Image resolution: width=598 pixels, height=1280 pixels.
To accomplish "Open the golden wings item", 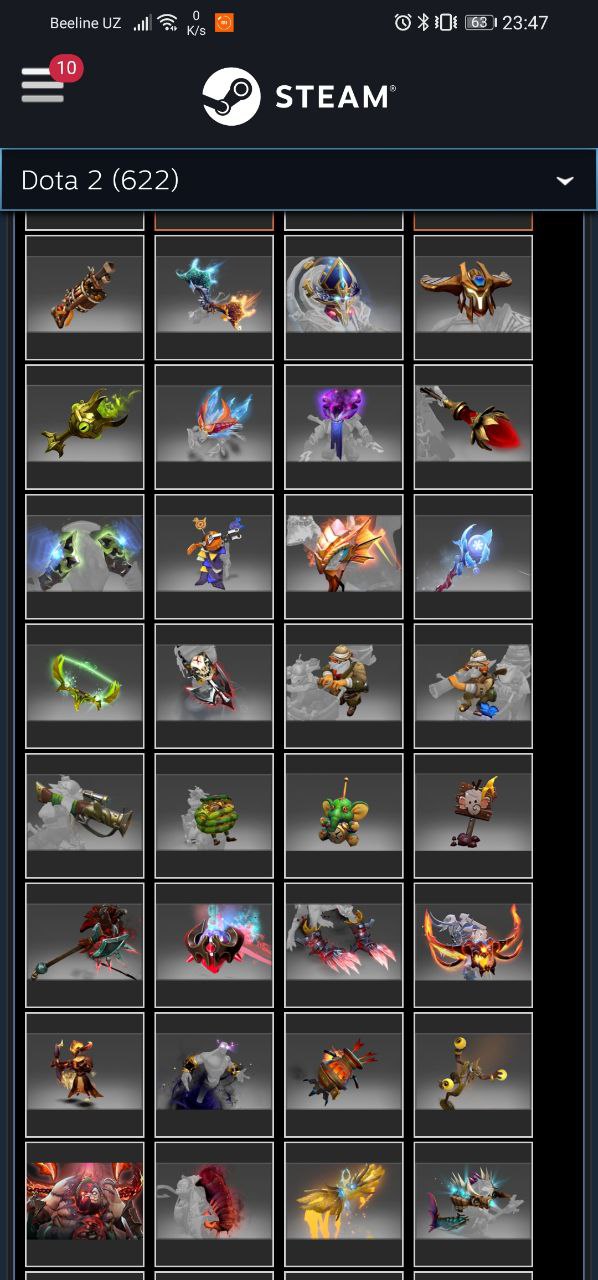I will pos(343,1205).
